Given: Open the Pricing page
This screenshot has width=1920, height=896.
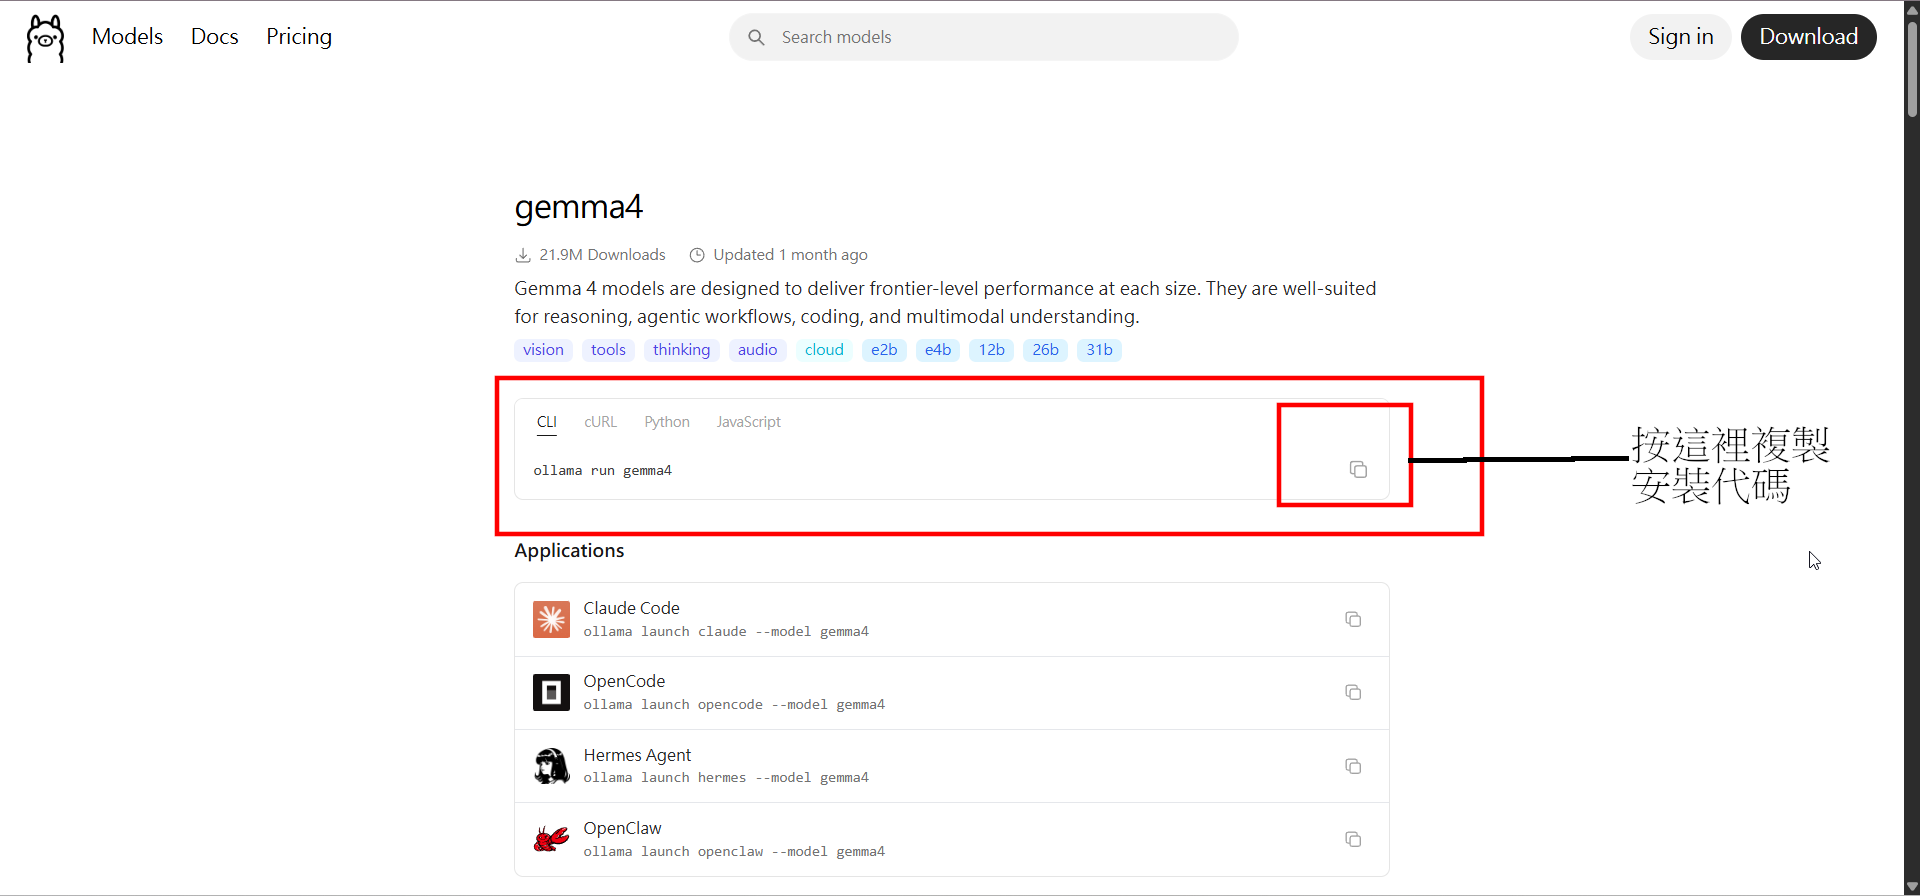Looking at the screenshot, I should point(299,37).
